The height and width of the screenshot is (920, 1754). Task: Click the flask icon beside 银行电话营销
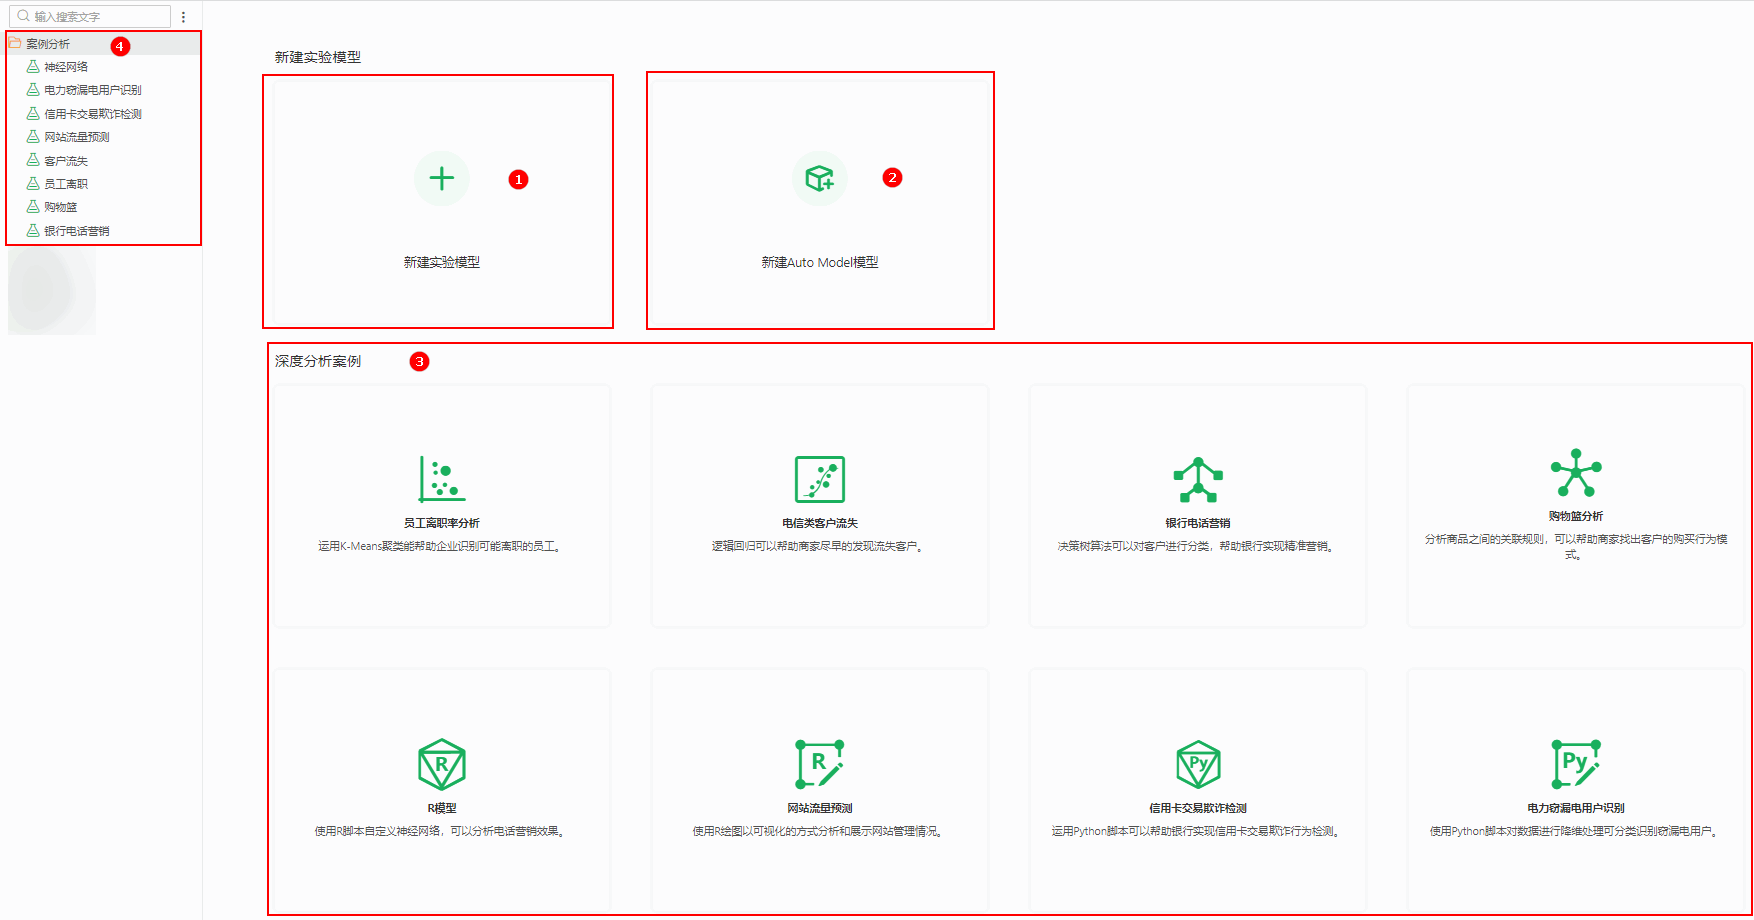click(x=33, y=230)
